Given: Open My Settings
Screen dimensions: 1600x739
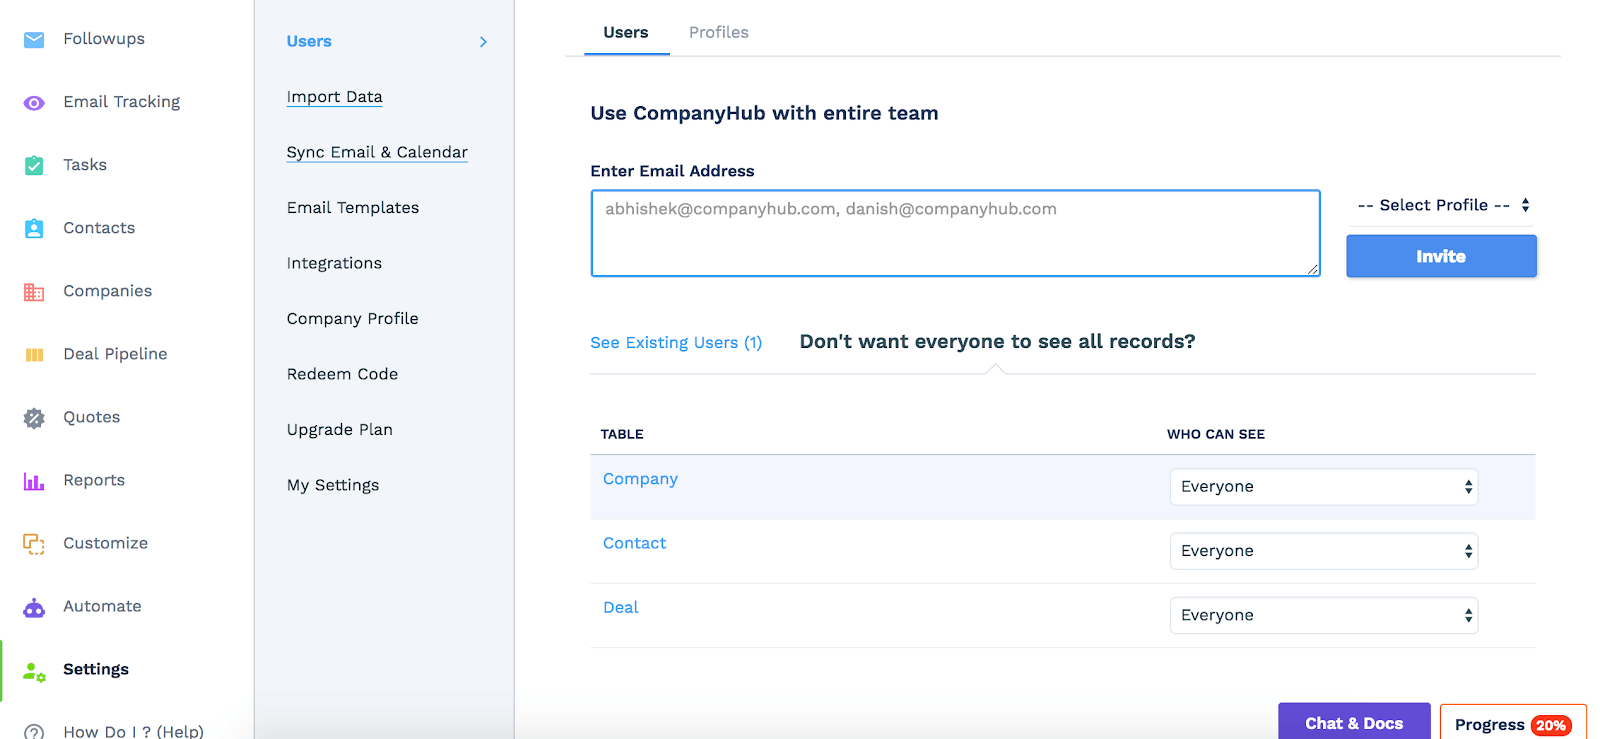Looking at the screenshot, I should click(333, 485).
